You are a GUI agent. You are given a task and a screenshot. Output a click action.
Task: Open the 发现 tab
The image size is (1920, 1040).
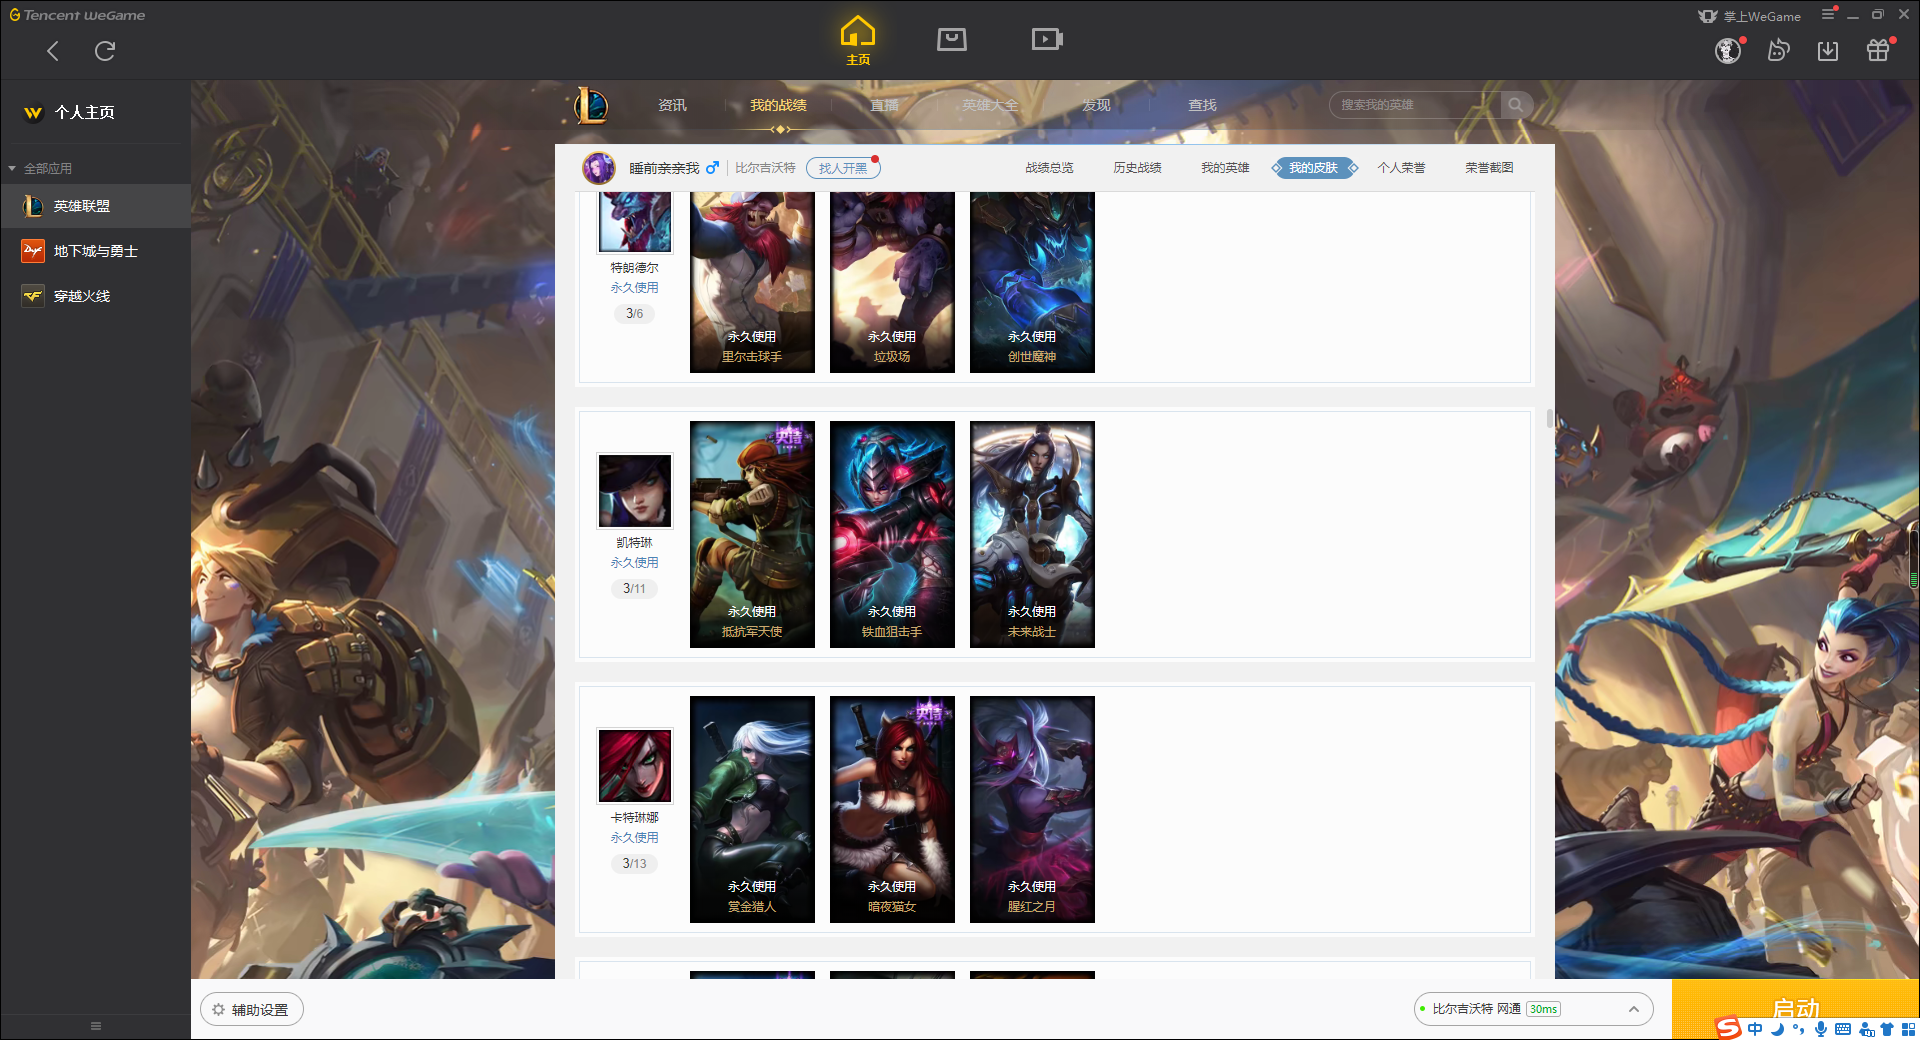[1096, 105]
